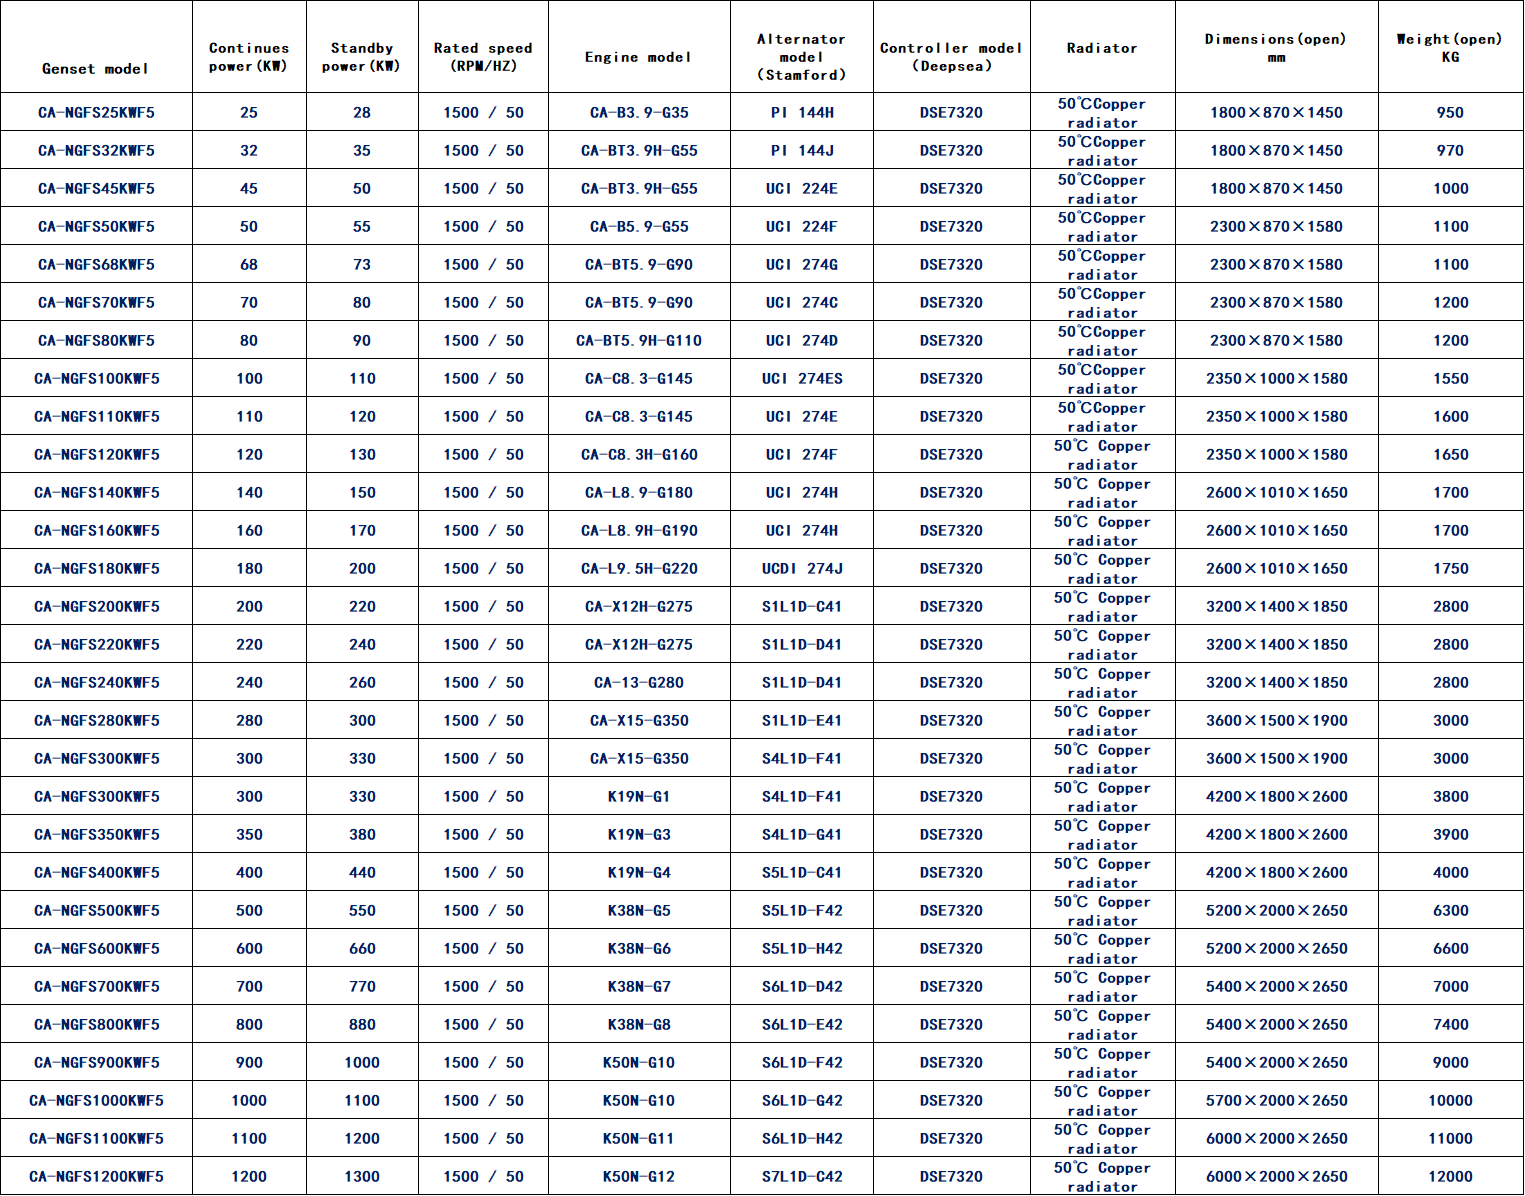Select the CA-NGFS500KWF5 genset cell
The height and width of the screenshot is (1196, 1525).
[x=96, y=910]
